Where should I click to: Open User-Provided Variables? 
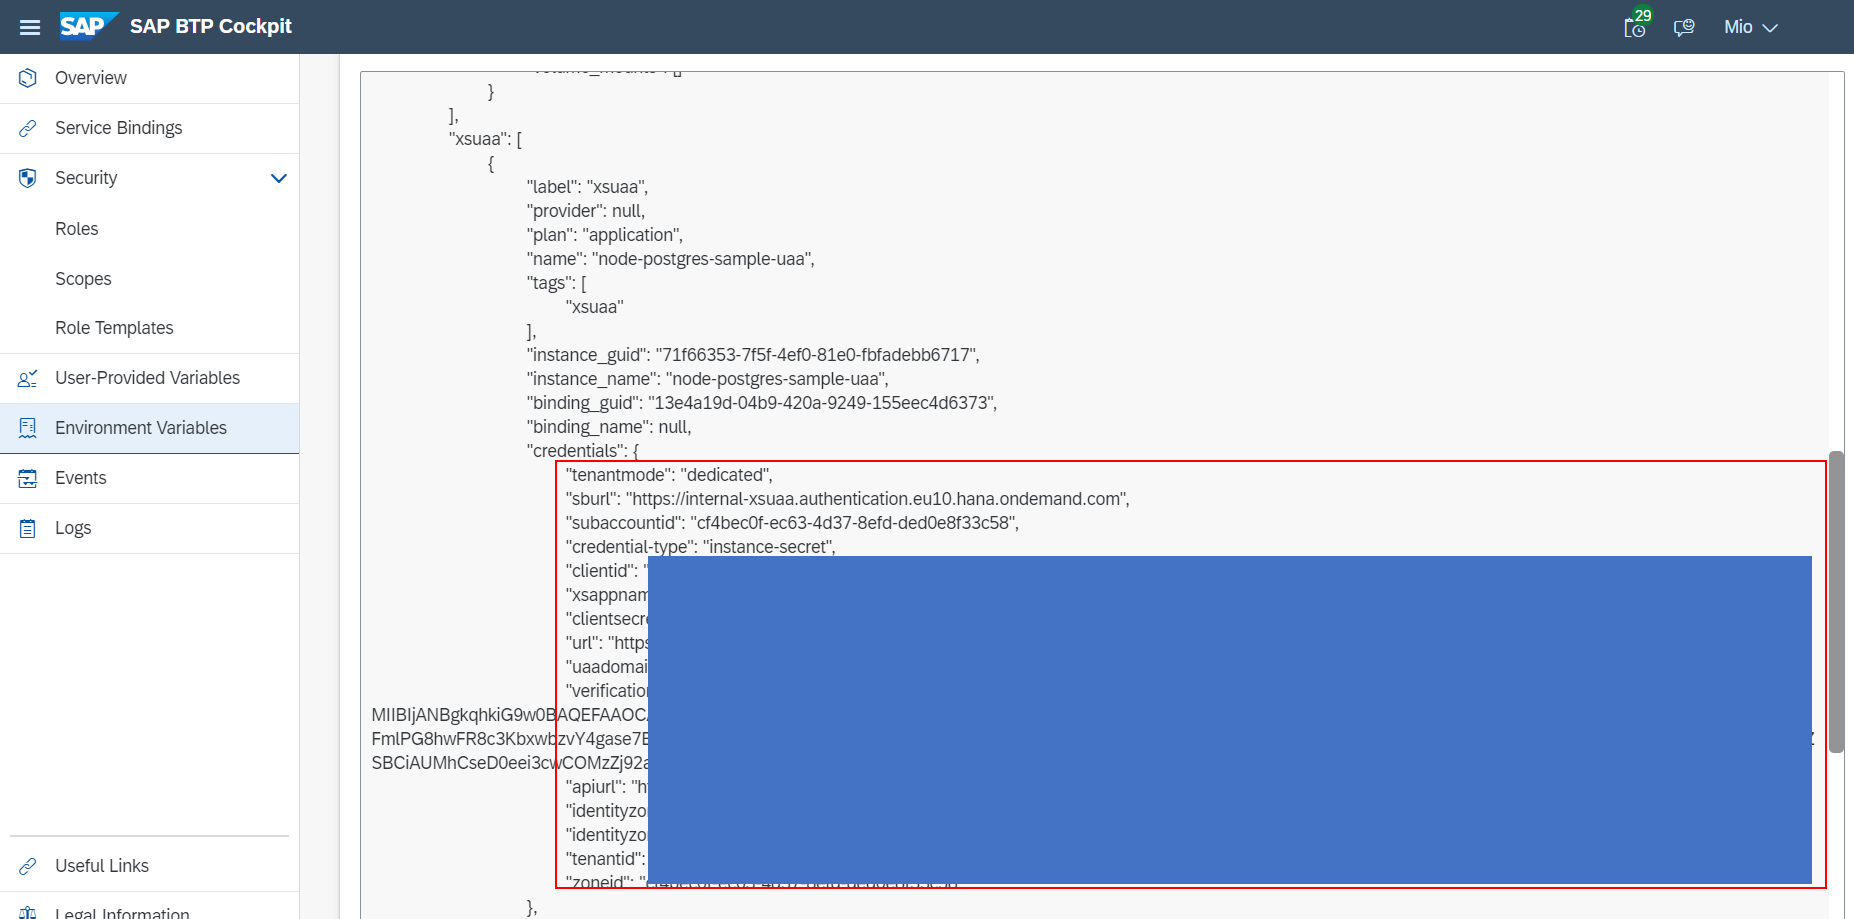pyautogui.click(x=150, y=378)
